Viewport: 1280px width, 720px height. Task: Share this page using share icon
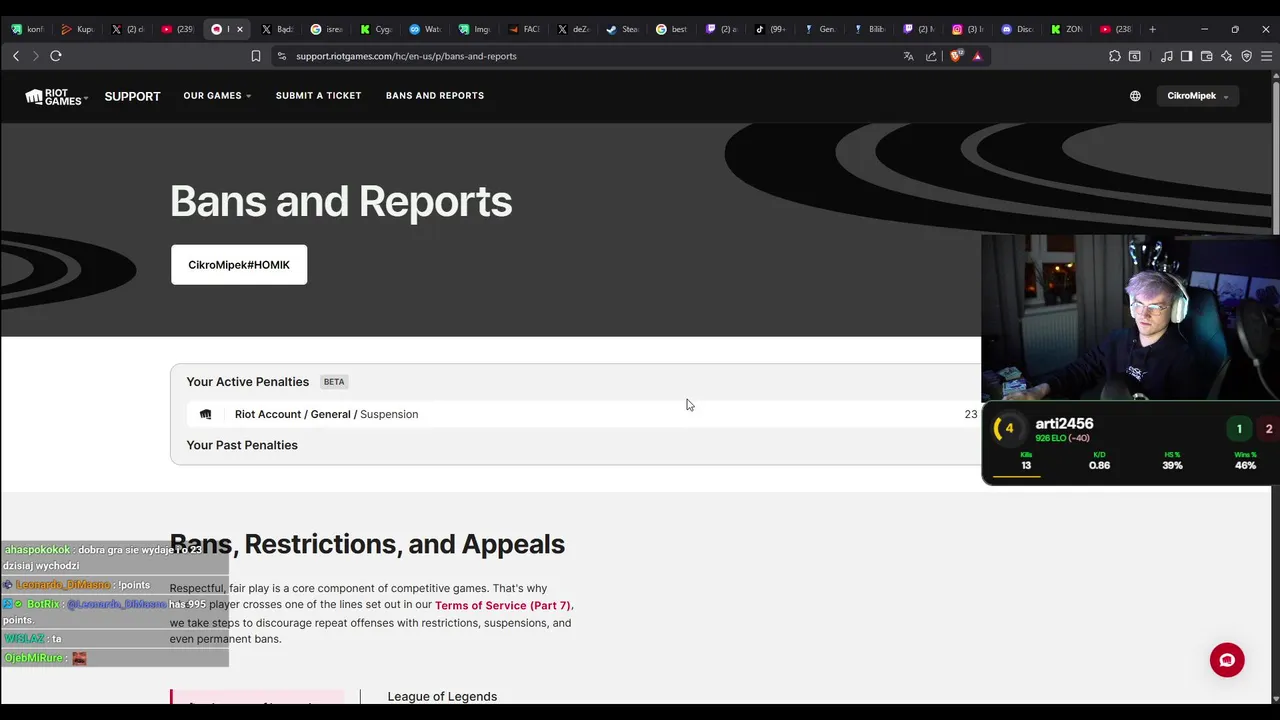point(931,56)
